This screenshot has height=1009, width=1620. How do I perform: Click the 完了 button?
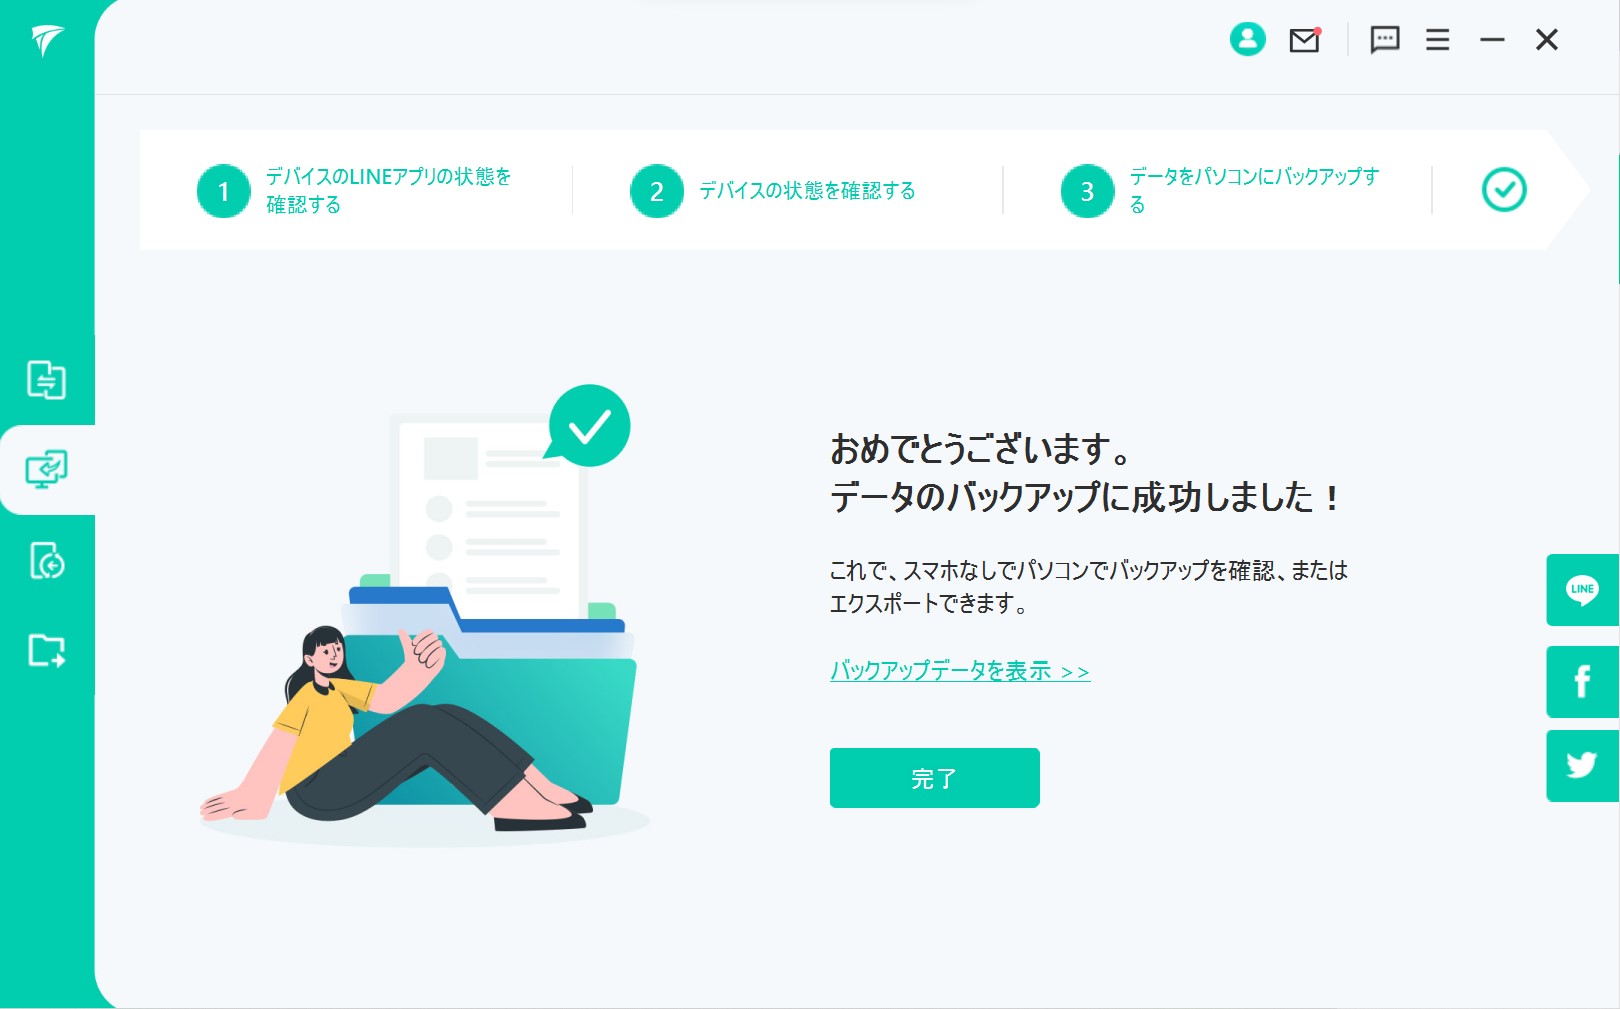tap(934, 778)
